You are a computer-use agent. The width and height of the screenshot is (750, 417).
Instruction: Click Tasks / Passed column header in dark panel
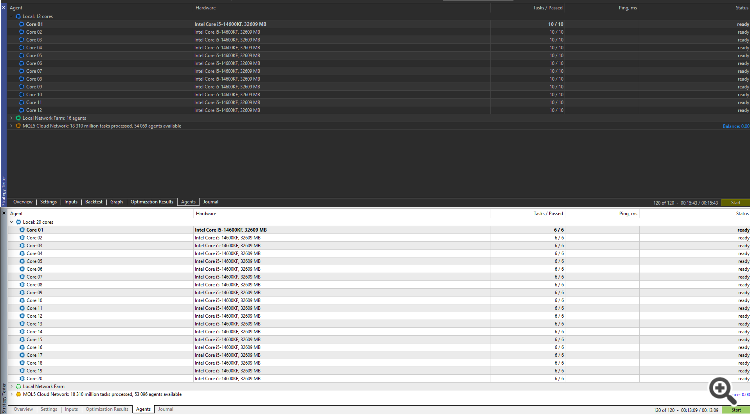(548, 8)
